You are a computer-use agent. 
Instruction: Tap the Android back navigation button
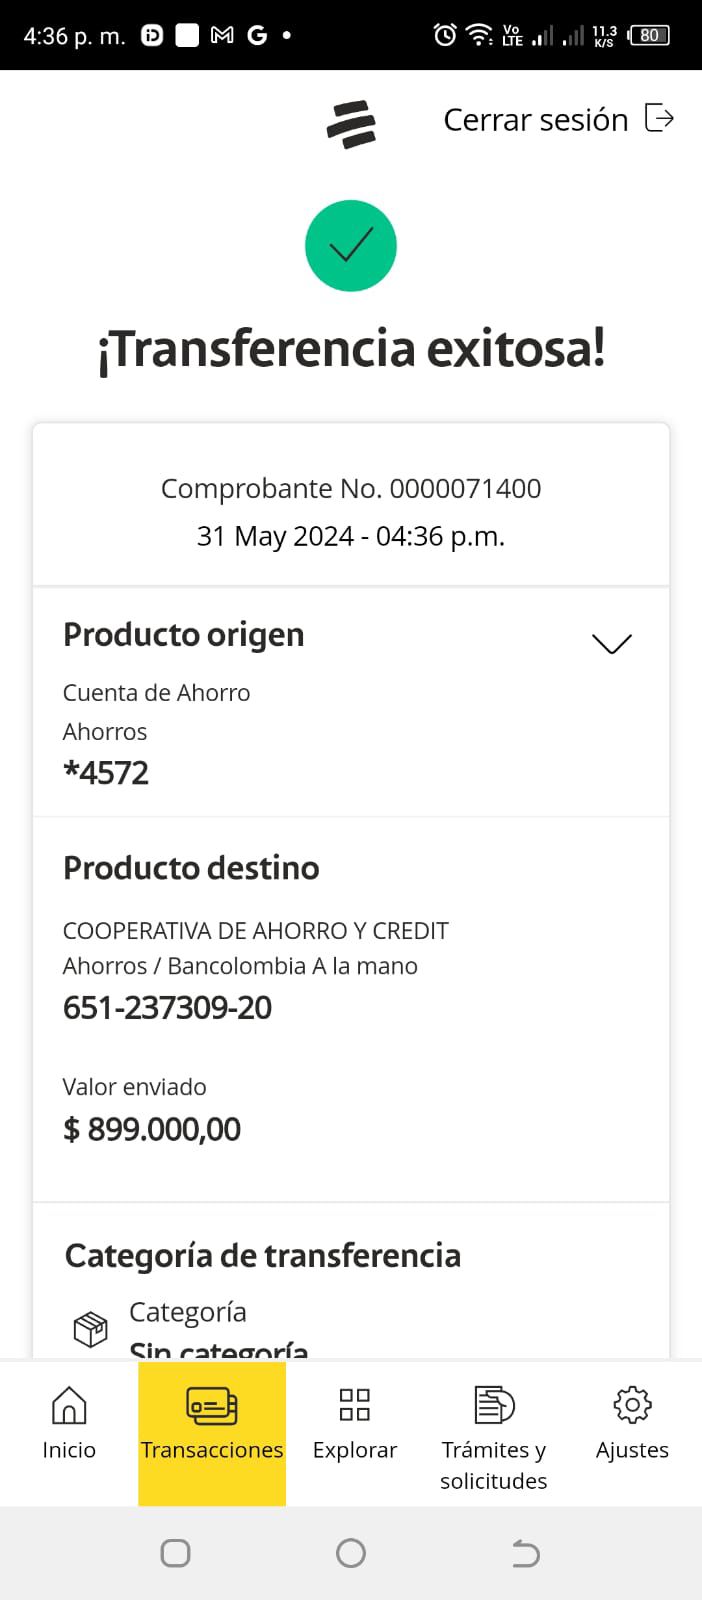(x=526, y=1553)
